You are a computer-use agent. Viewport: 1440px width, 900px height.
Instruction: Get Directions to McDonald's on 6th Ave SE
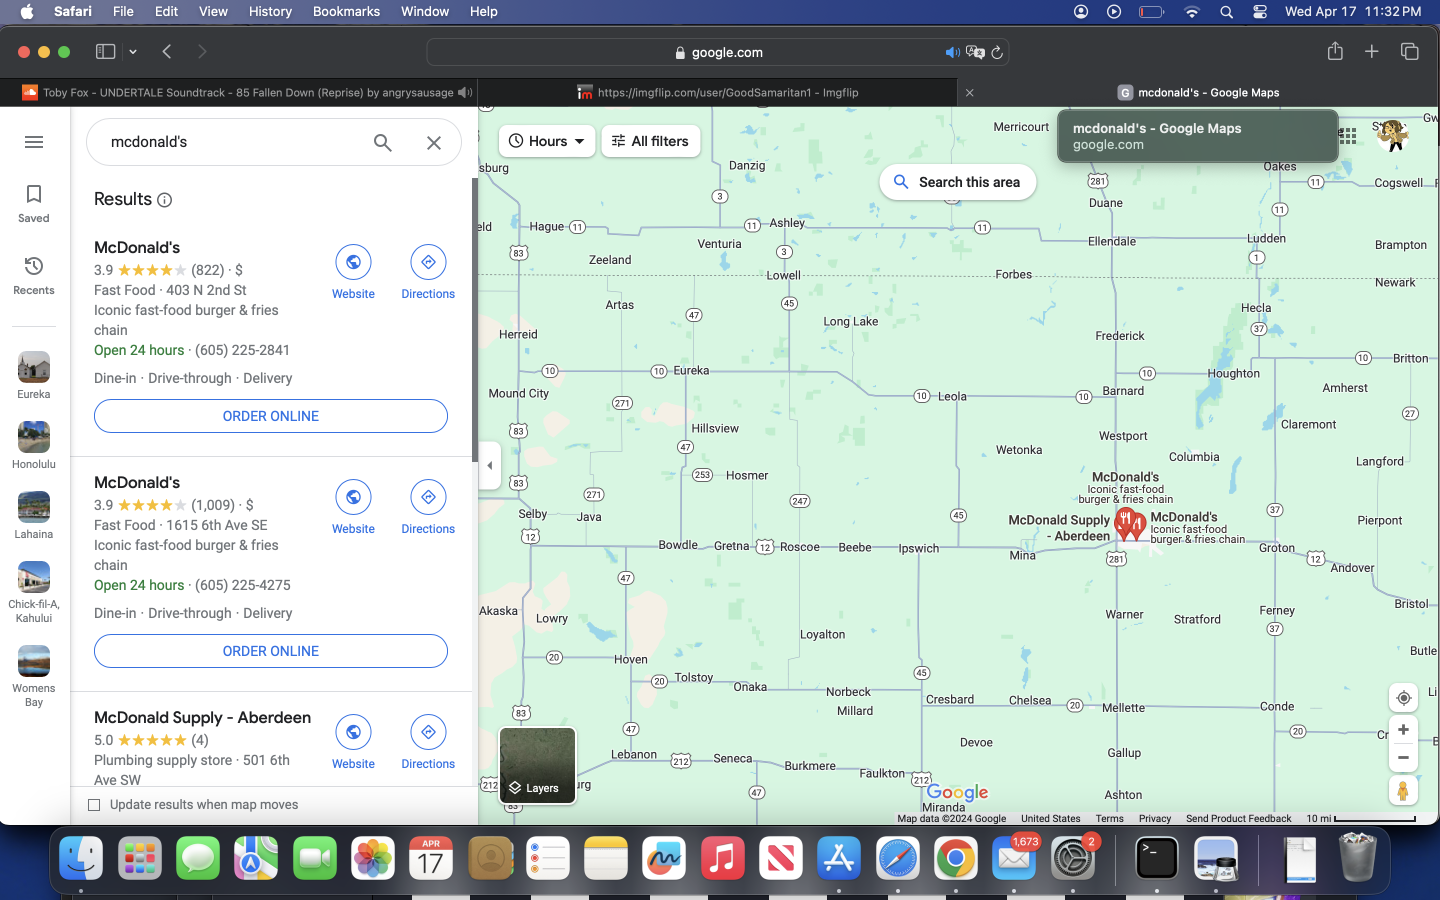click(428, 507)
